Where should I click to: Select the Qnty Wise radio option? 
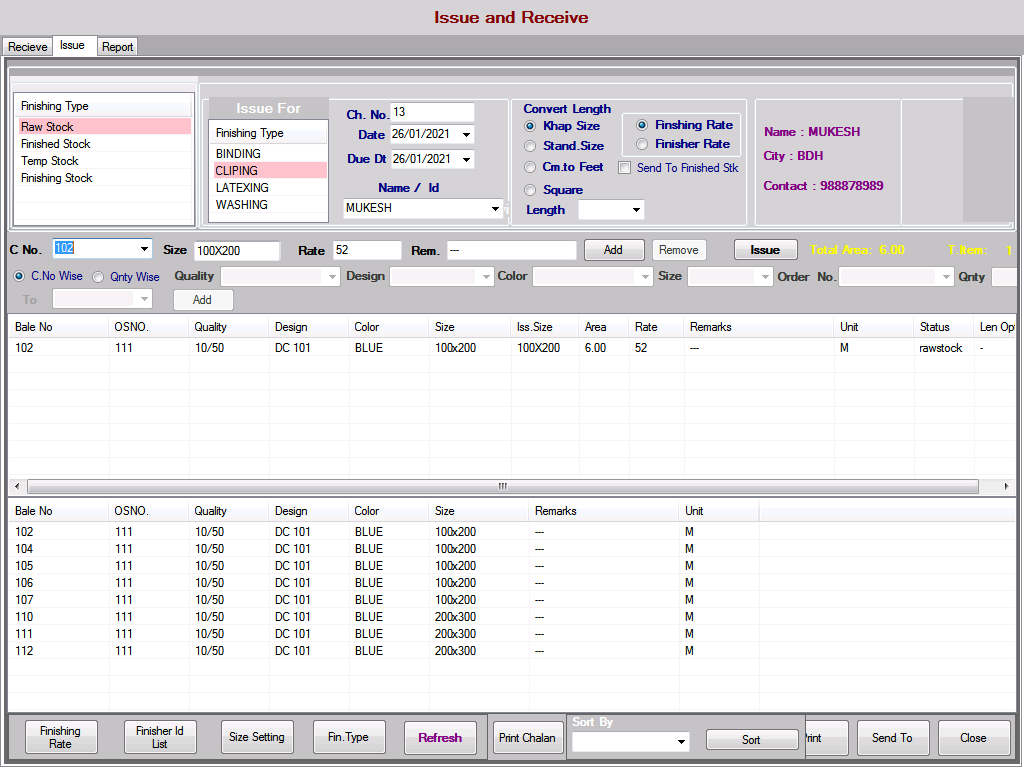click(98, 277)
